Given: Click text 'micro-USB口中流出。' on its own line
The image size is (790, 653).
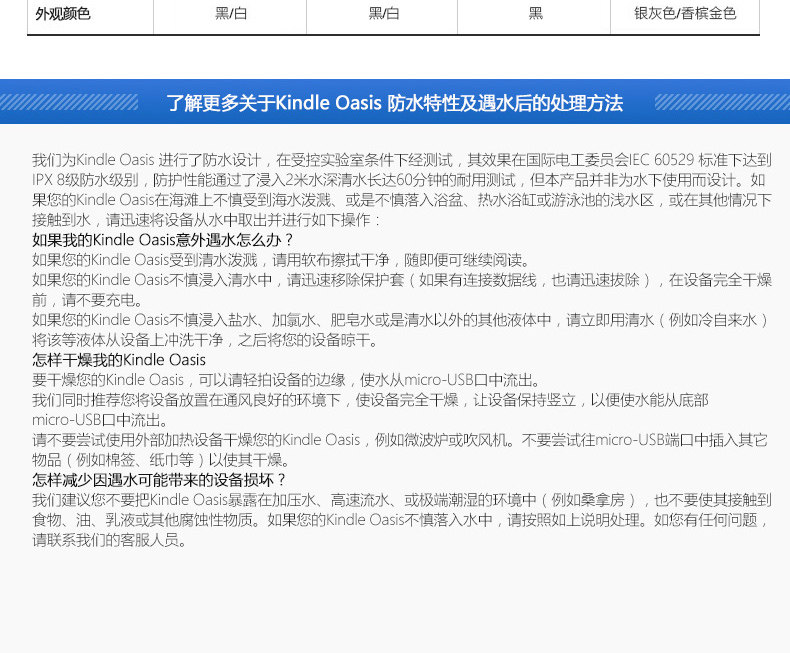Looking at the screenshot, I should (x=100, y=420).
